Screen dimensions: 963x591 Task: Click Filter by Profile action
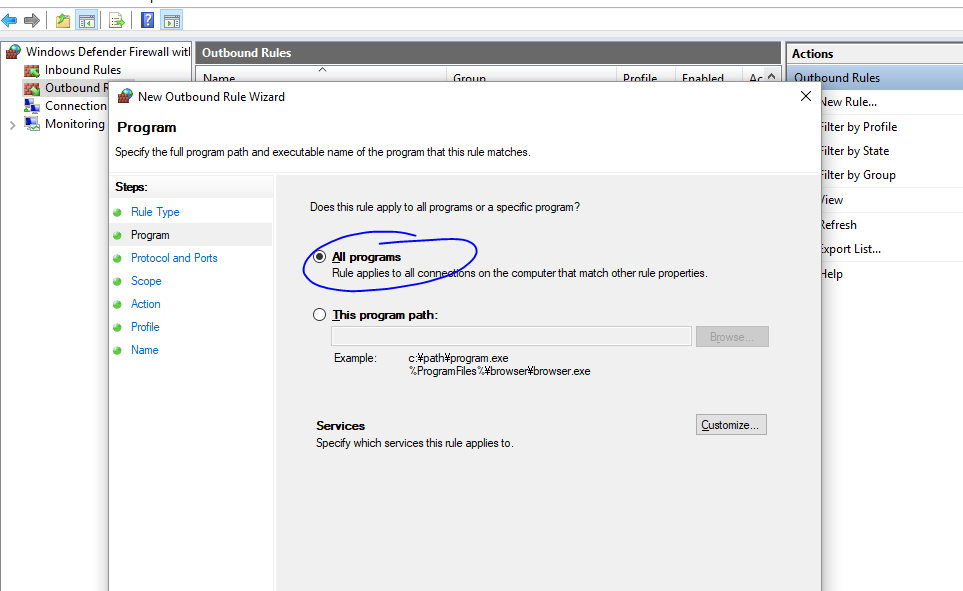click(x=859, y=127)
